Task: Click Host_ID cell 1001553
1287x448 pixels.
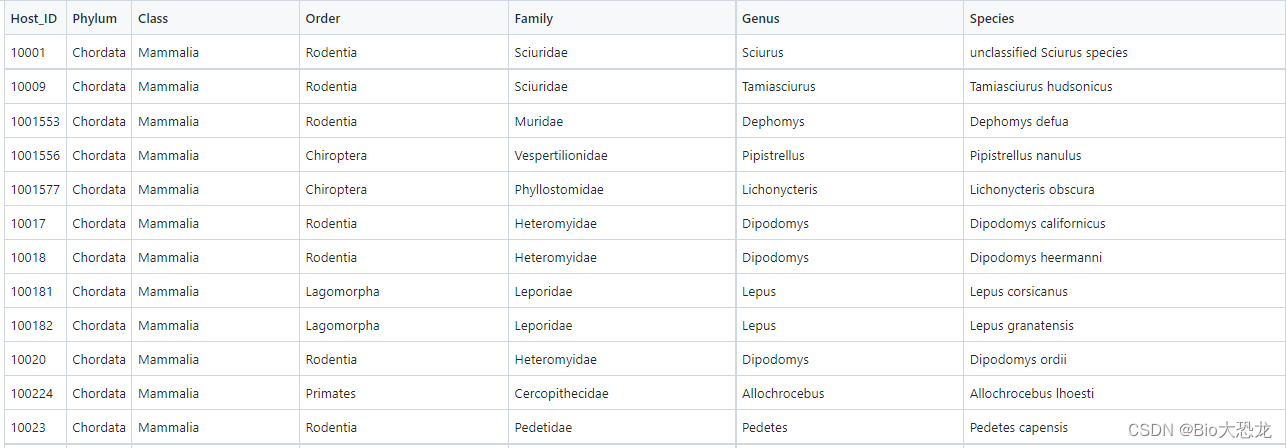Action: pyautogui.click(x=34, y=121)
